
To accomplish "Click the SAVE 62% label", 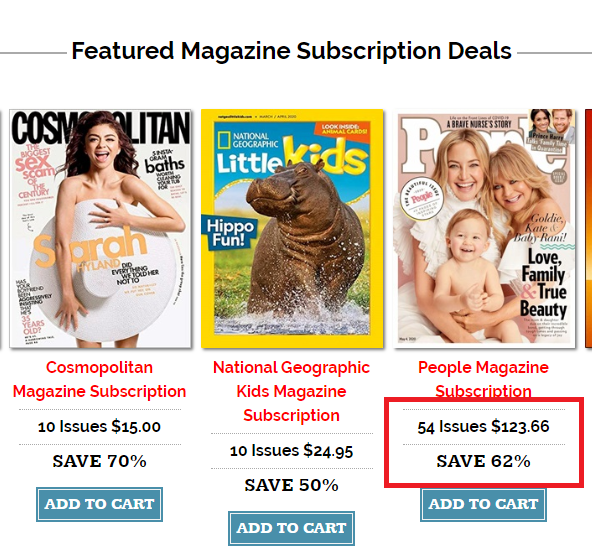I will click(x=483, y=461).
